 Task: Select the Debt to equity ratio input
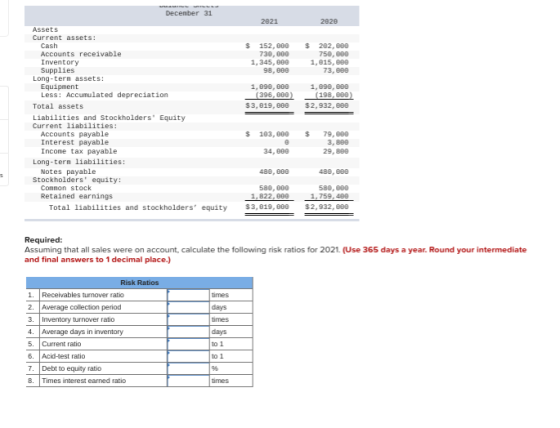[x=188, y=368]
